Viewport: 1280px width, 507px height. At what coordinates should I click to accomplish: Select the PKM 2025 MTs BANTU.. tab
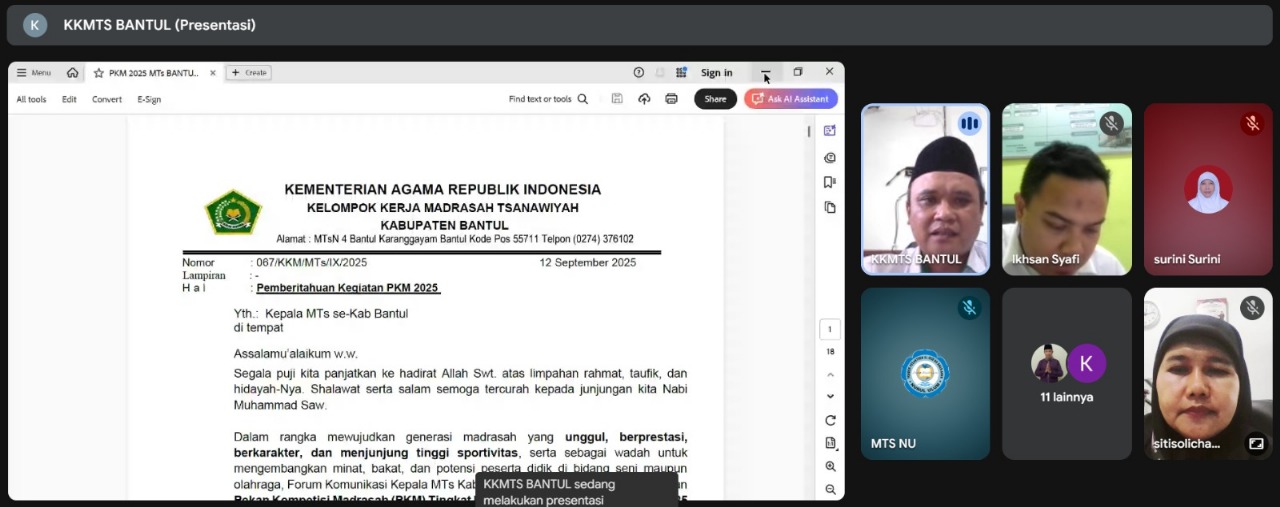pos(154,73)
